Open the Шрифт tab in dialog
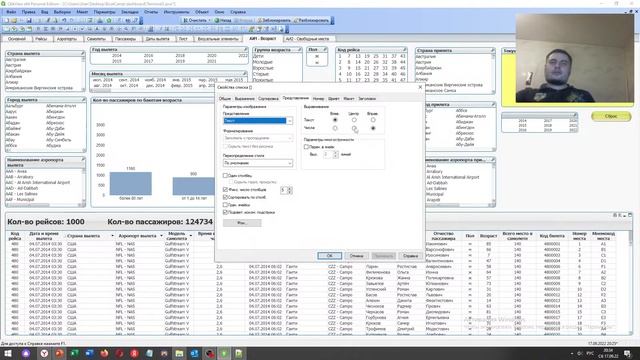The width and height of the screenshot is (640, 360). click(x=333, y=99)
